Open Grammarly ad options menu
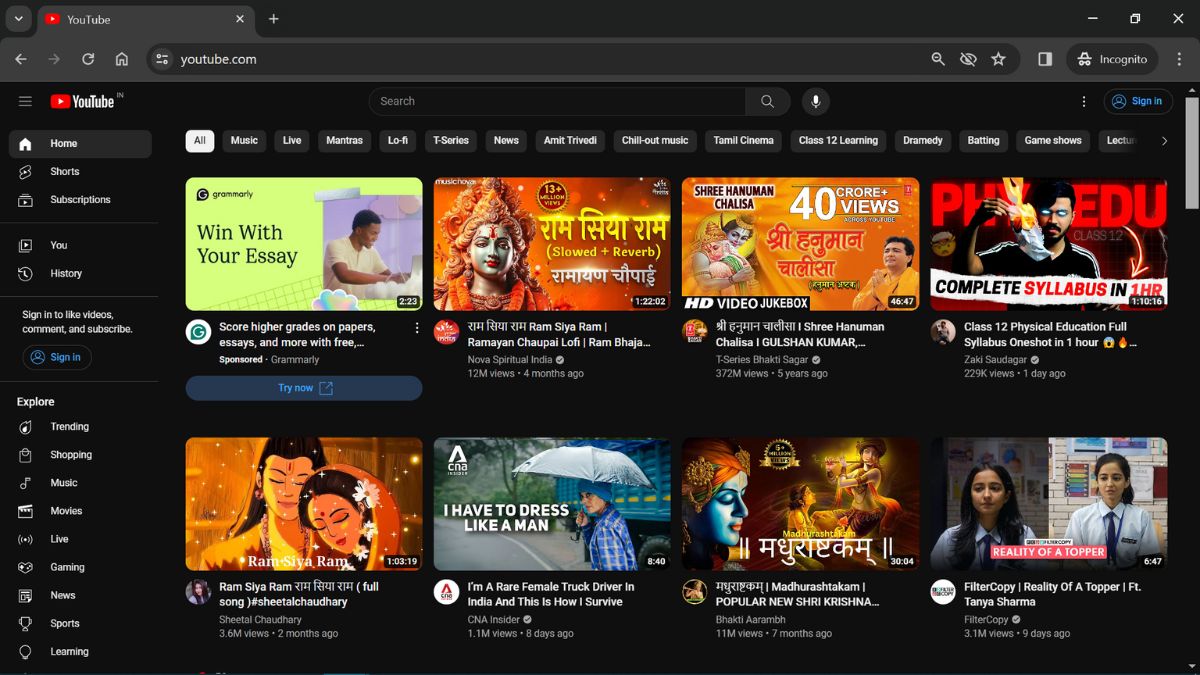 click(417, 328)
